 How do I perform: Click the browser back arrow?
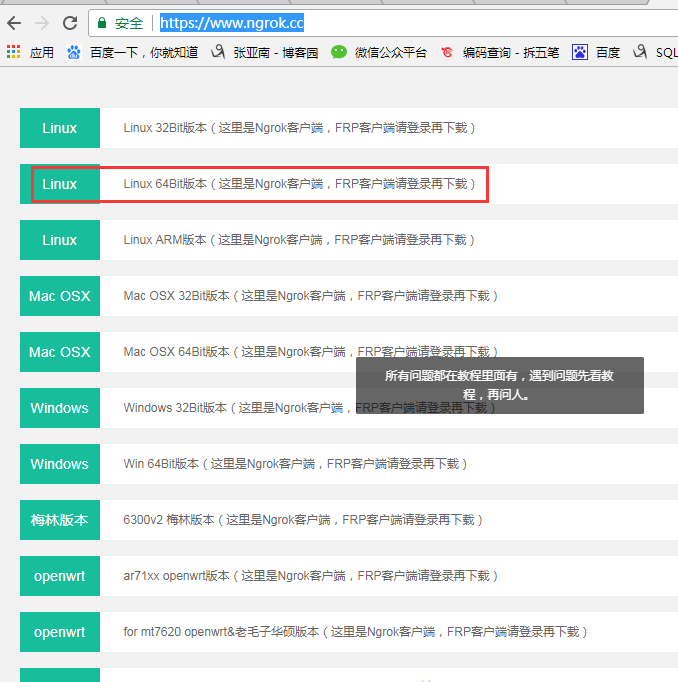(x=14, y=23)
